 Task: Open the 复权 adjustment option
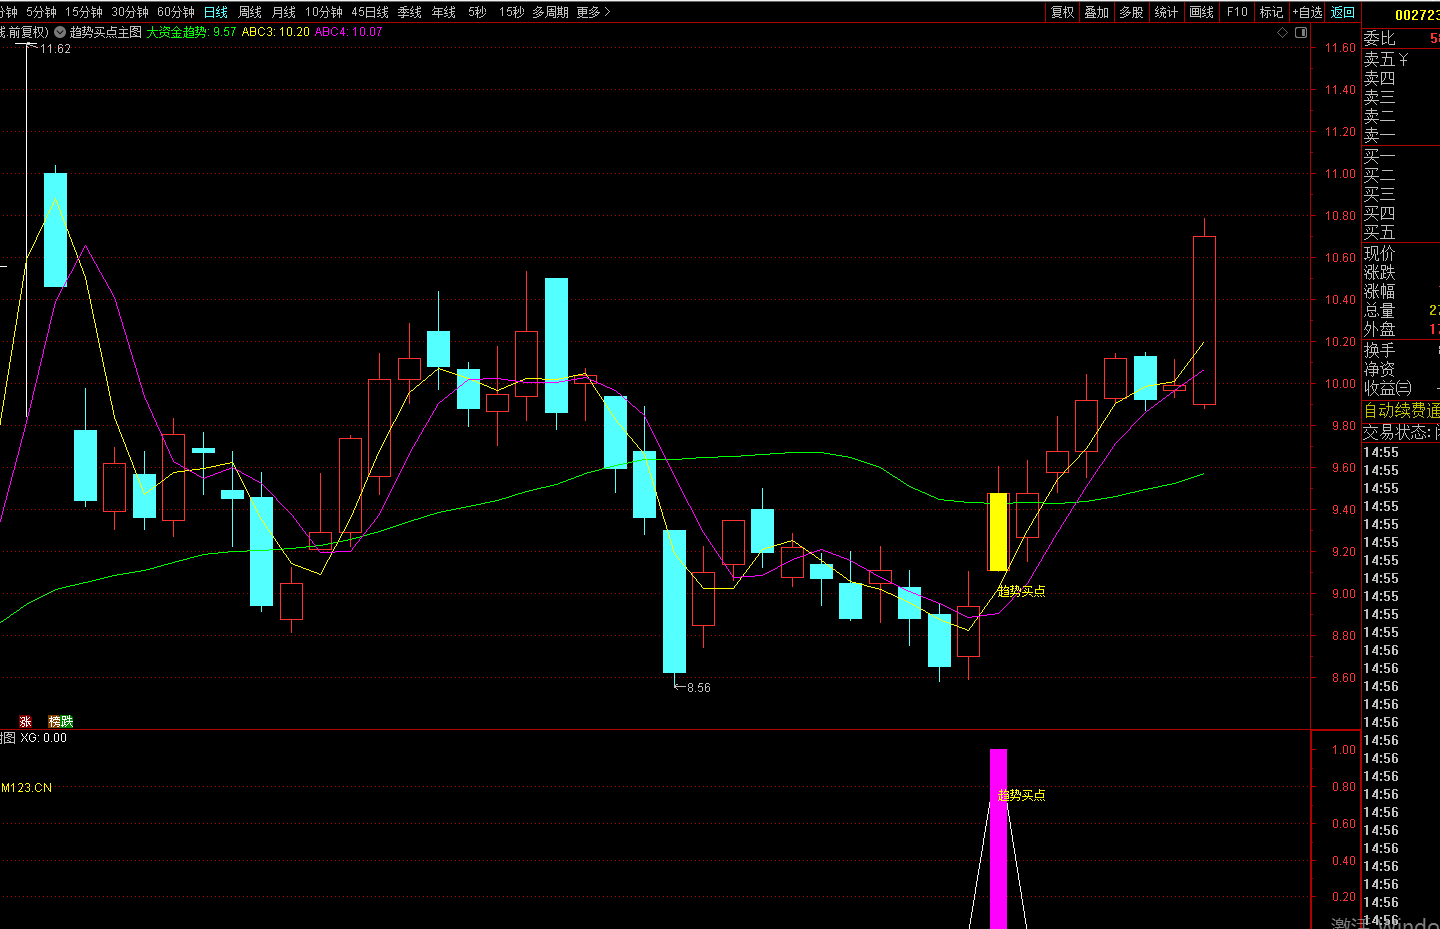1062,12
